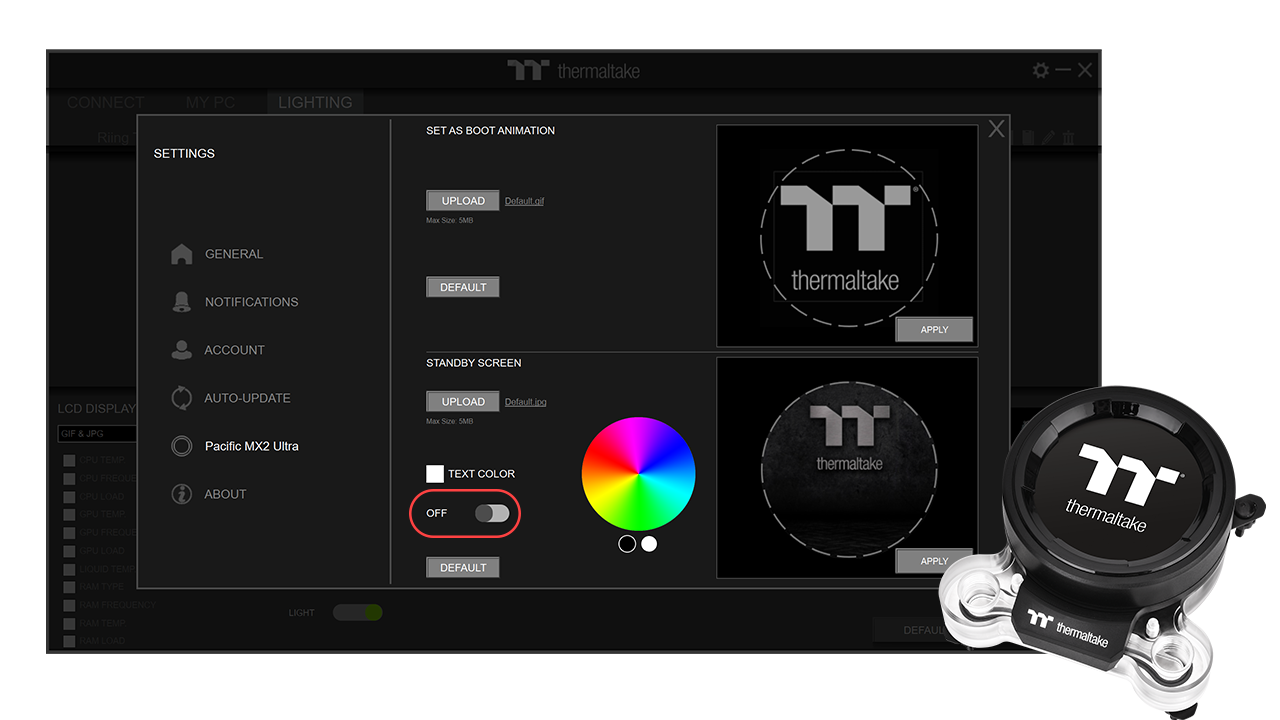Image resolution: width=1280 pixels, height=720 pixels.
Task: Open the GIF & JPG dropdown
Action: (97, 434)
